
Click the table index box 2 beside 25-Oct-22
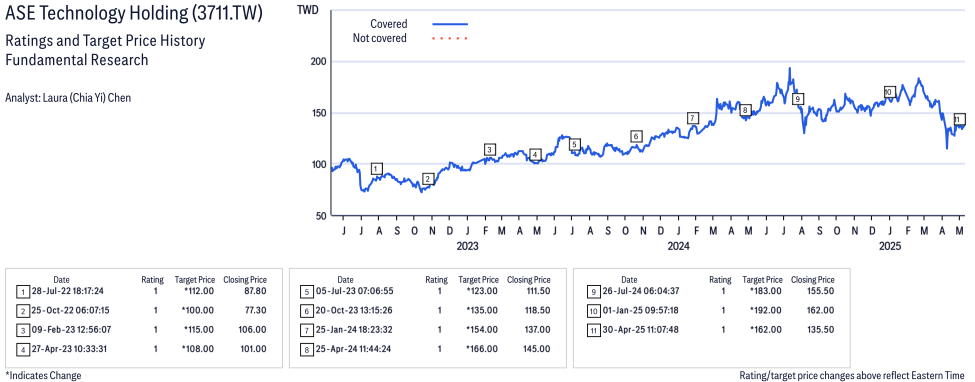[x=22, y=310]
